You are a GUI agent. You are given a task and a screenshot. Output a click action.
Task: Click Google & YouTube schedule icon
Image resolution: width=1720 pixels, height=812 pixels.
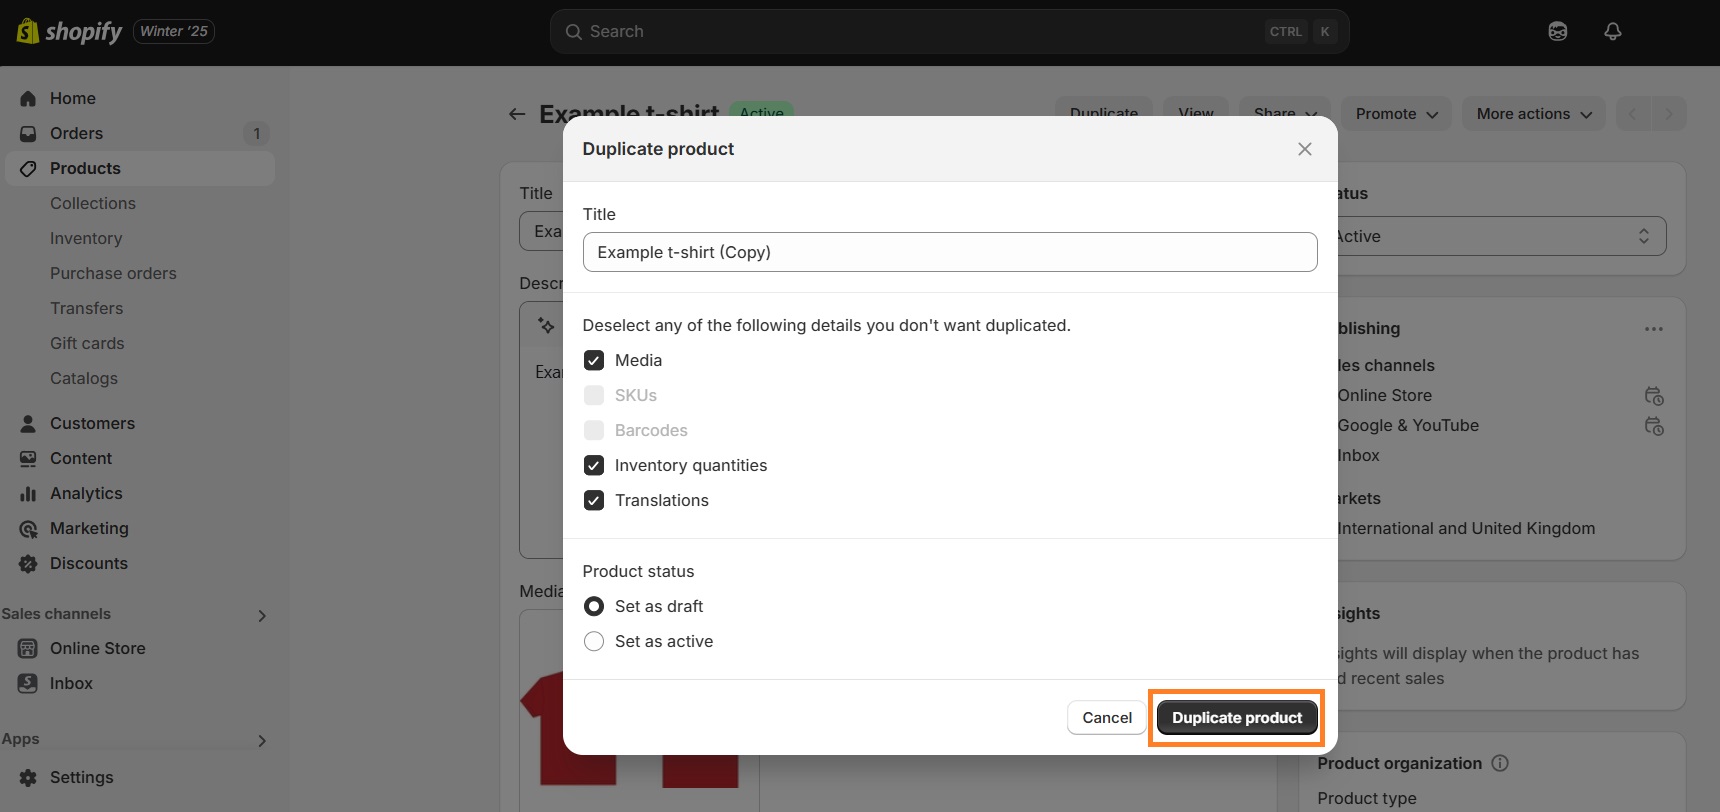click(1654, 426)
